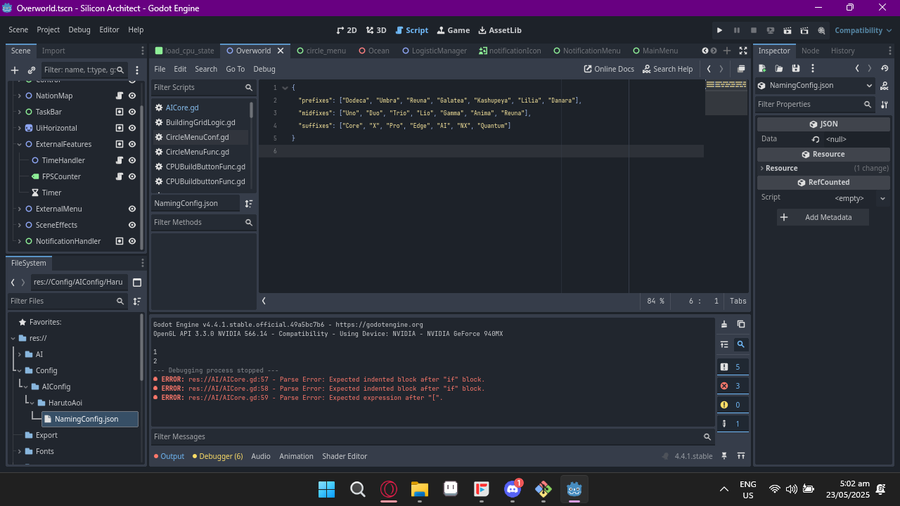
Task: Save the resource in Inspector
Action: pos(796,68)
